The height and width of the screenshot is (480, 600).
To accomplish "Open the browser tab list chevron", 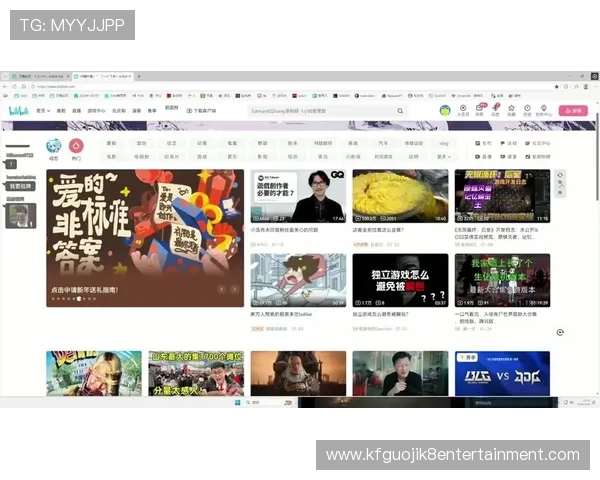I will (5, 76).
